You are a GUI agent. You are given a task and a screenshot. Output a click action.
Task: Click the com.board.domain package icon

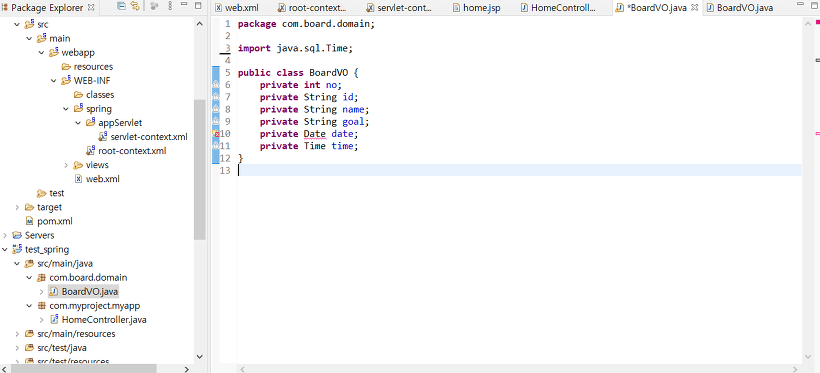(x=42, y=278)
